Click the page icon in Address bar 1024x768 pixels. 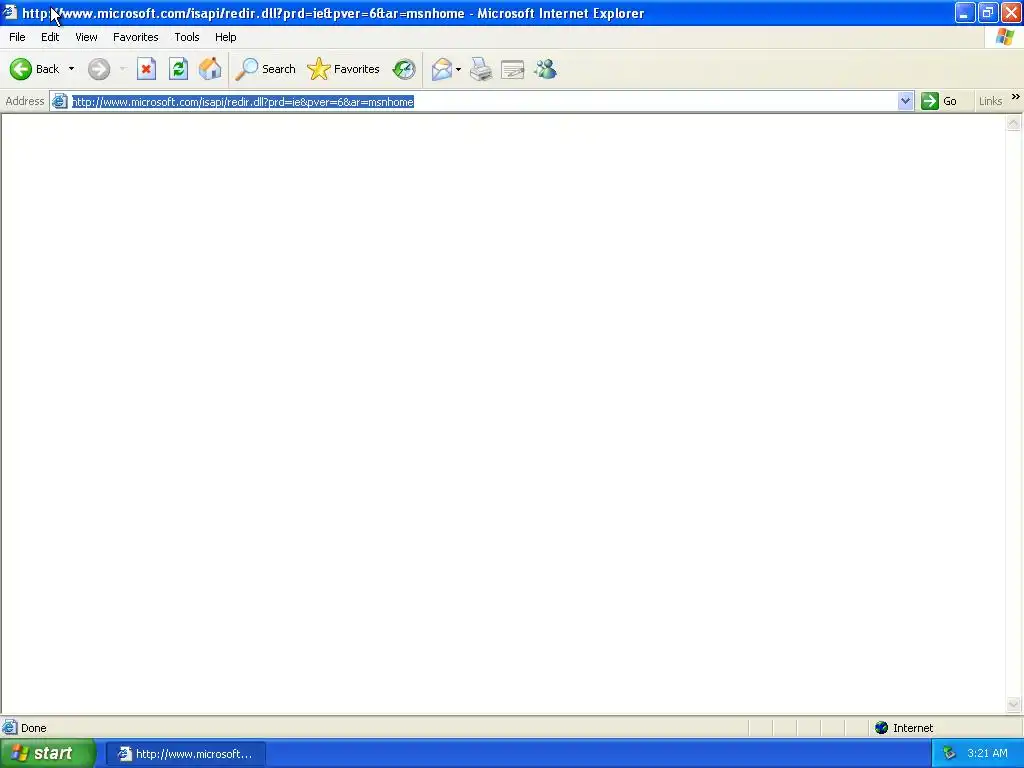point(59,101)
